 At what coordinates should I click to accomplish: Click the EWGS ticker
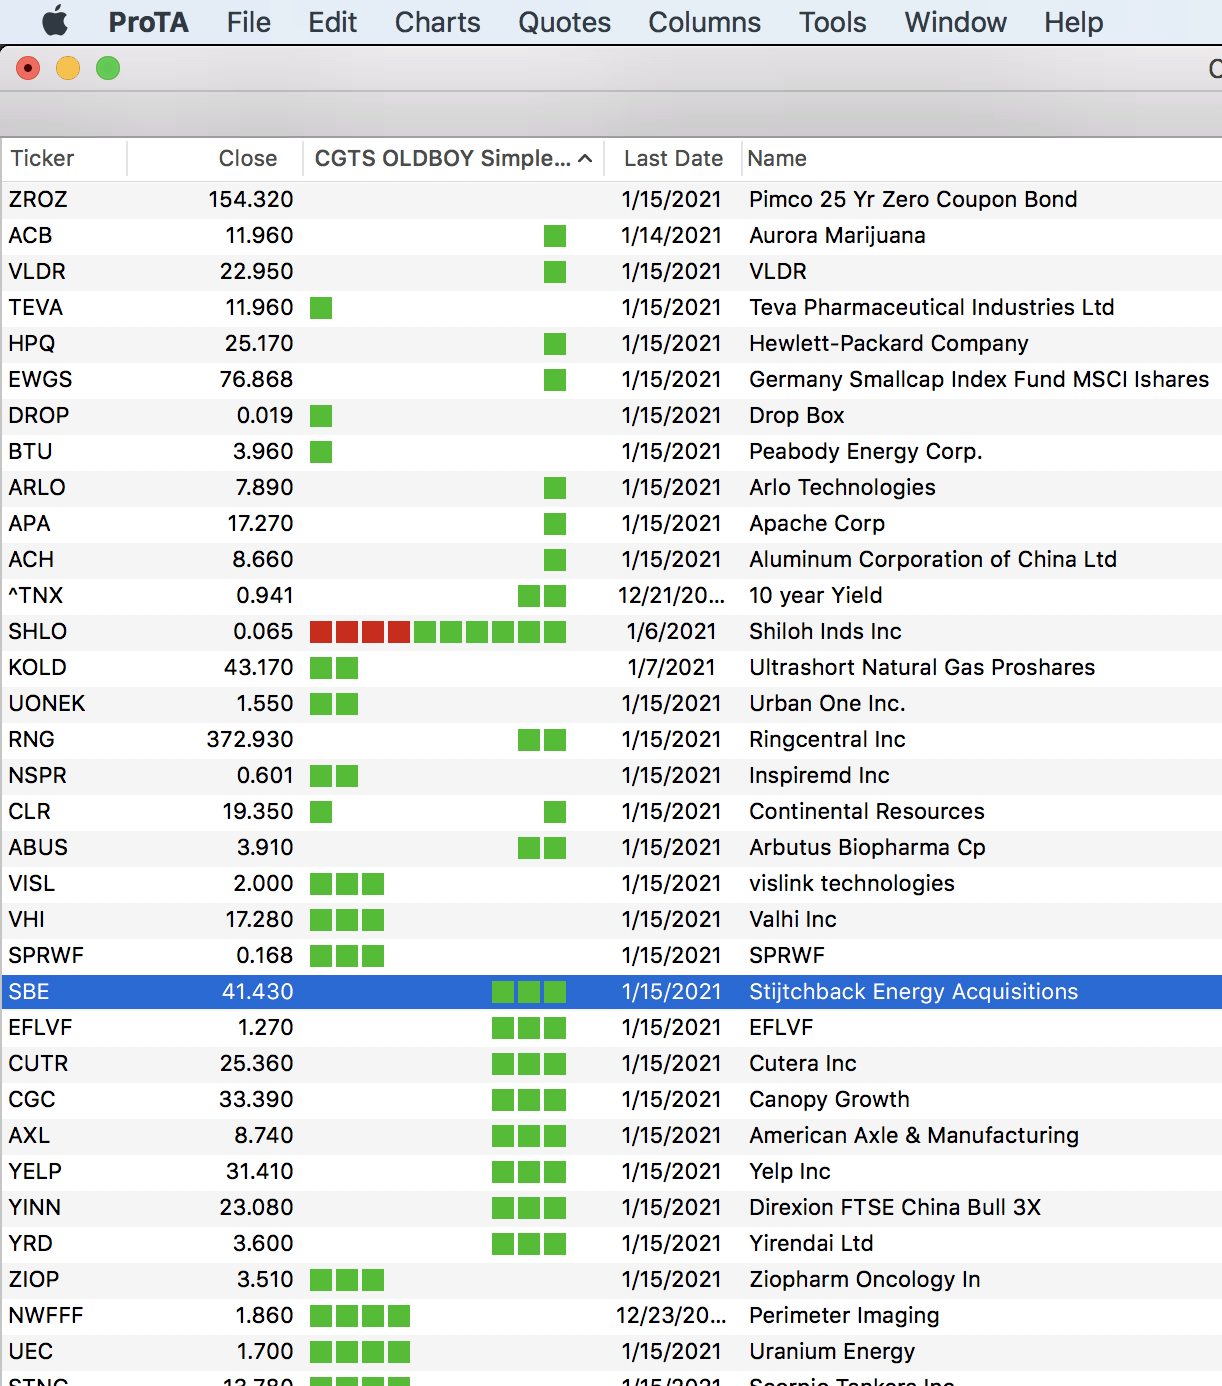pos(40,379)
